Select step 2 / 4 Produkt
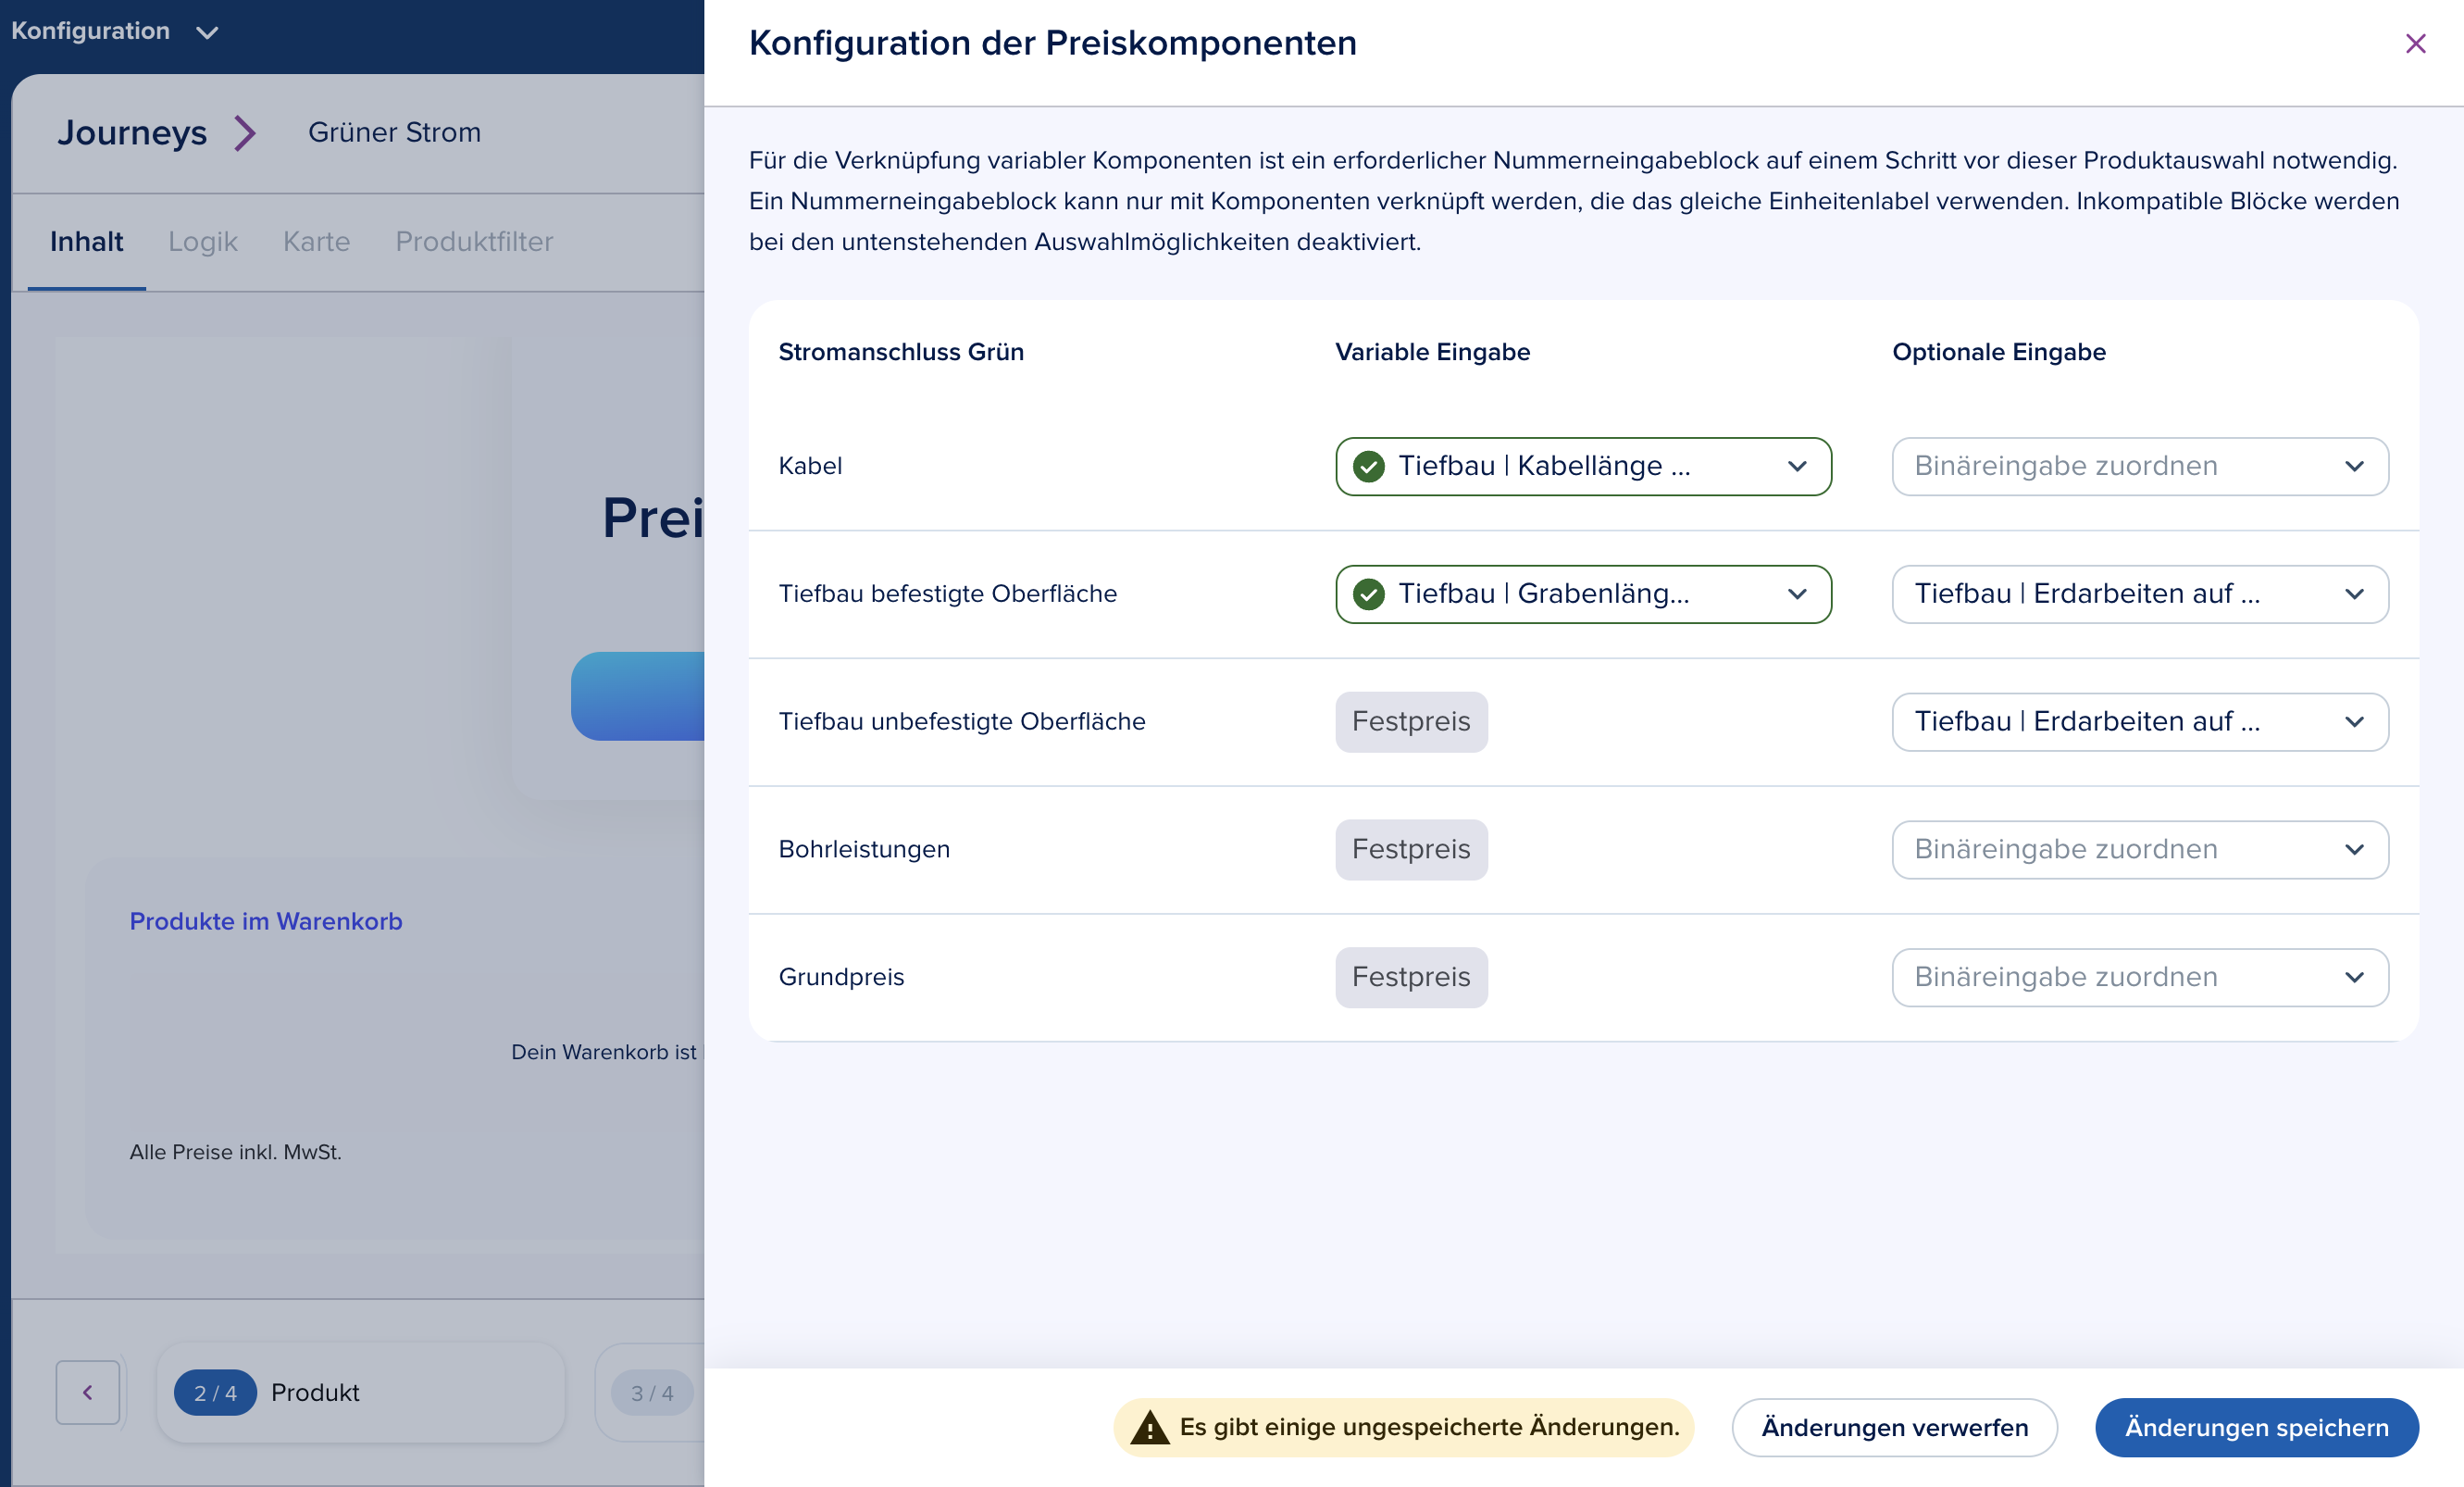The height and width of the screenshot is (1487, 2464). coord(360,1392)
